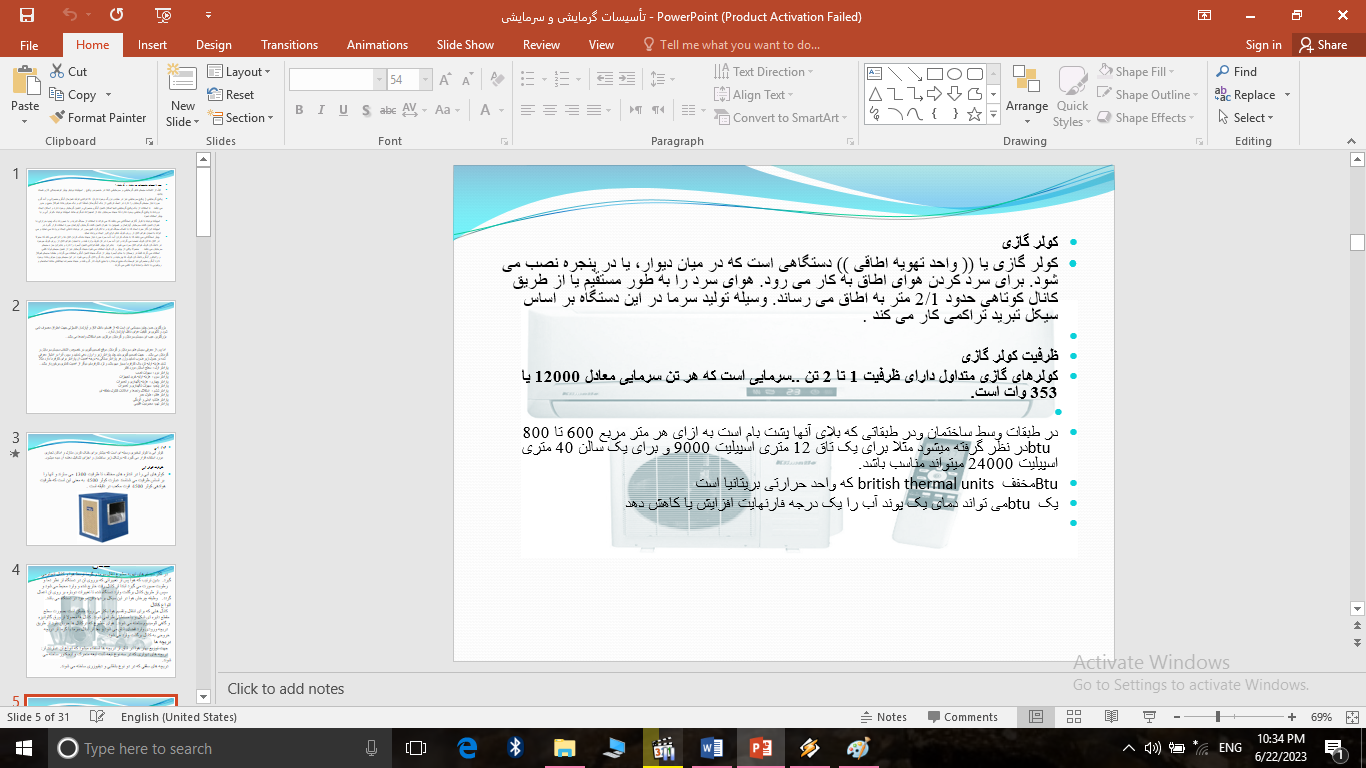Select the Format Painter tool
Screen dimensions: 1366x768
pyautogui.click(x=98, y=117)
